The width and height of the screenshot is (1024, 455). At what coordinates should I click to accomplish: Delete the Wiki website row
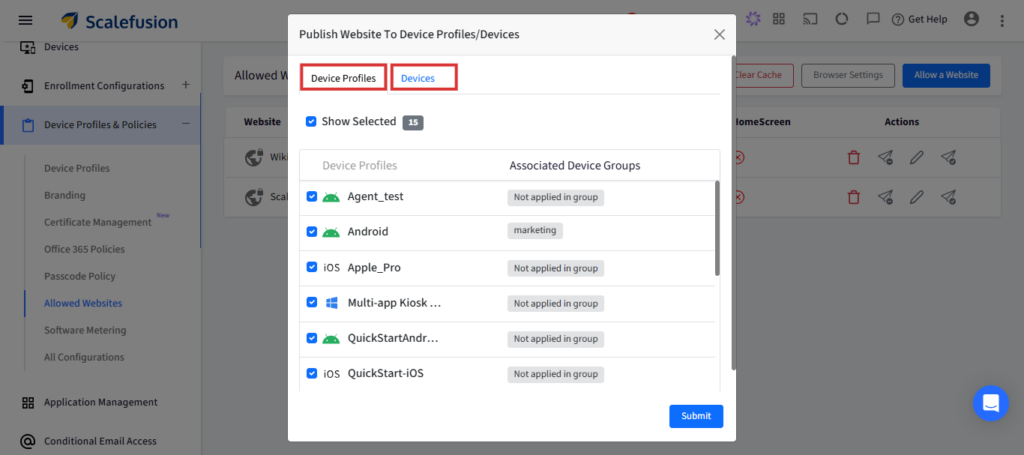[x=854, y=157]
